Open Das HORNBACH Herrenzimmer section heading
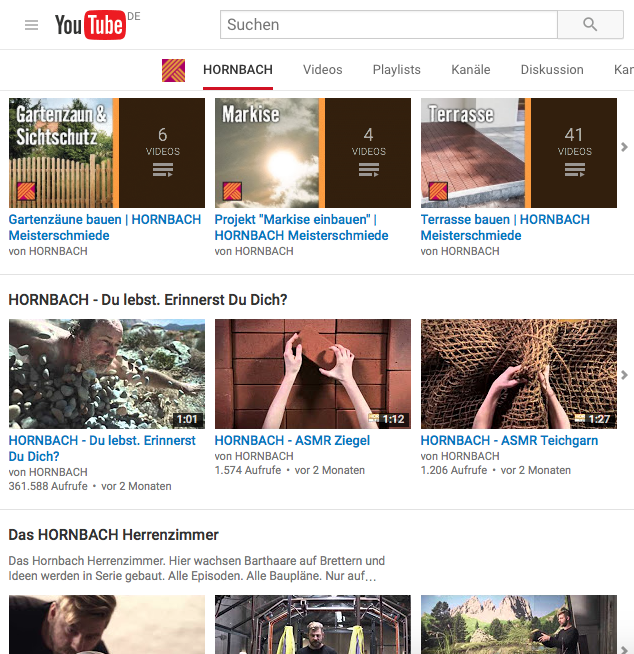634x654 pixels. 113,535
